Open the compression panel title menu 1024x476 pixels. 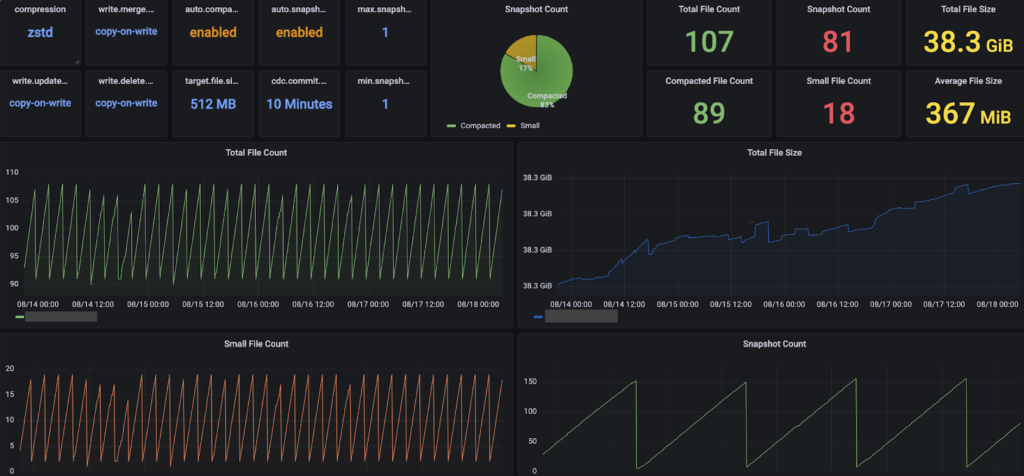coord(40,9)
